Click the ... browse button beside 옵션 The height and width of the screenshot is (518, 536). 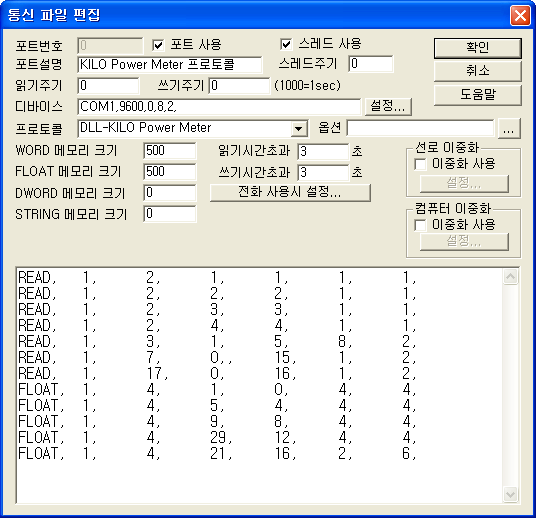click(x=509, y=129)
